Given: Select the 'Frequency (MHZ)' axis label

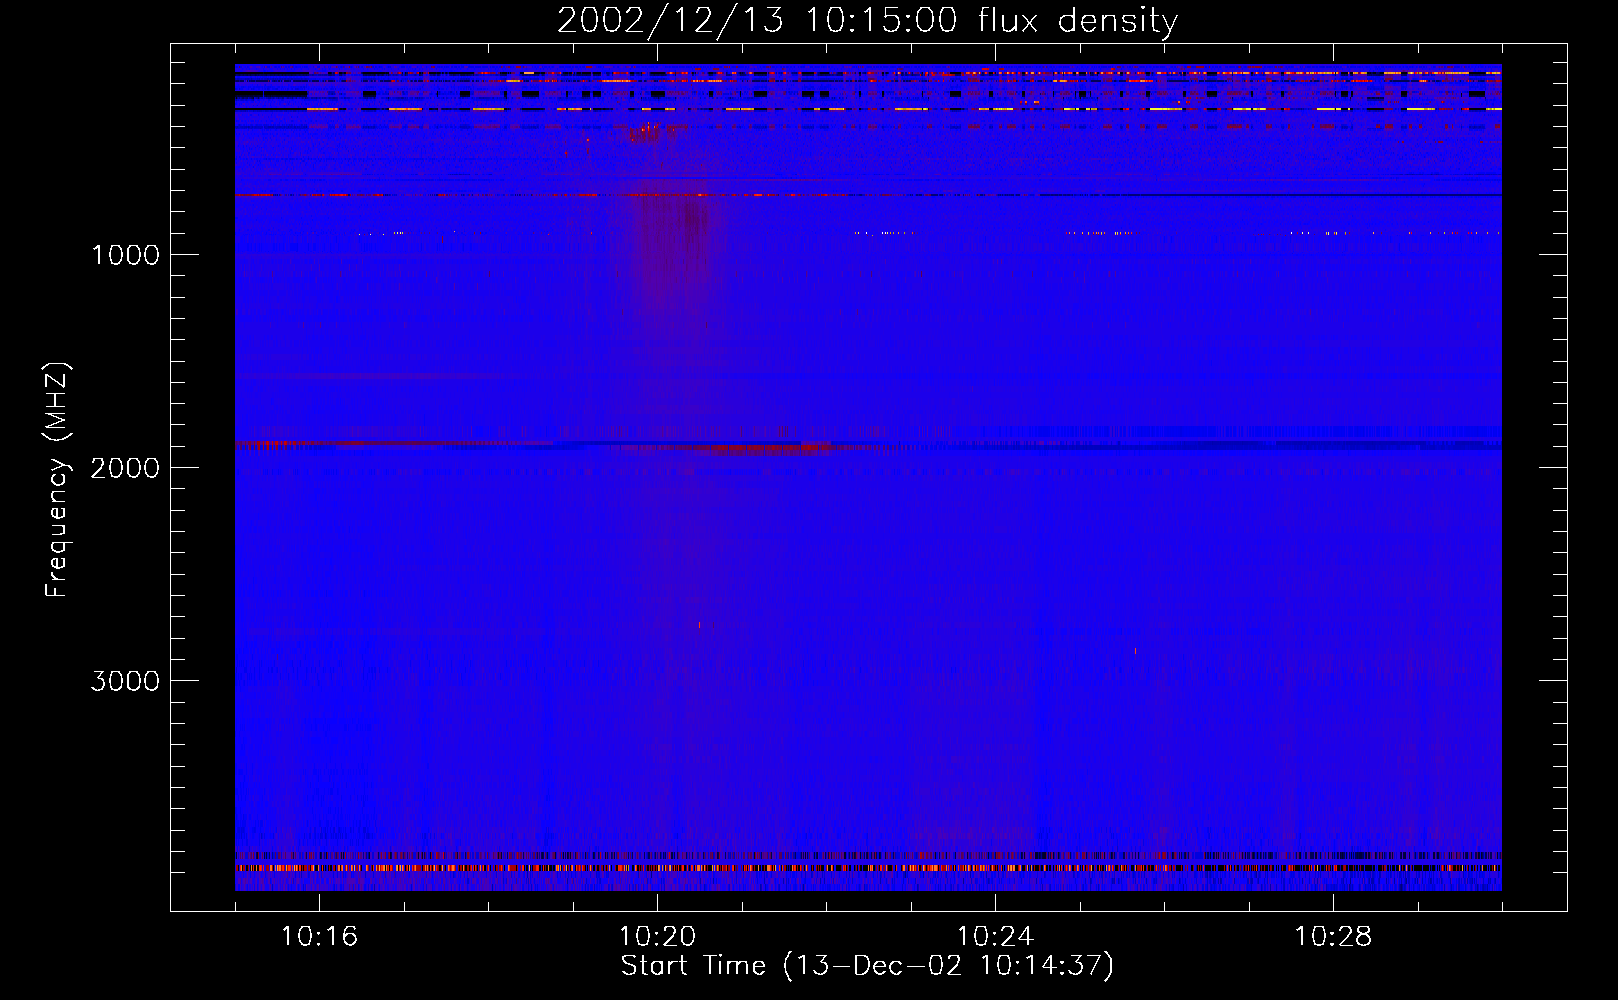Looking at the screenshot, I should [57, 480].
